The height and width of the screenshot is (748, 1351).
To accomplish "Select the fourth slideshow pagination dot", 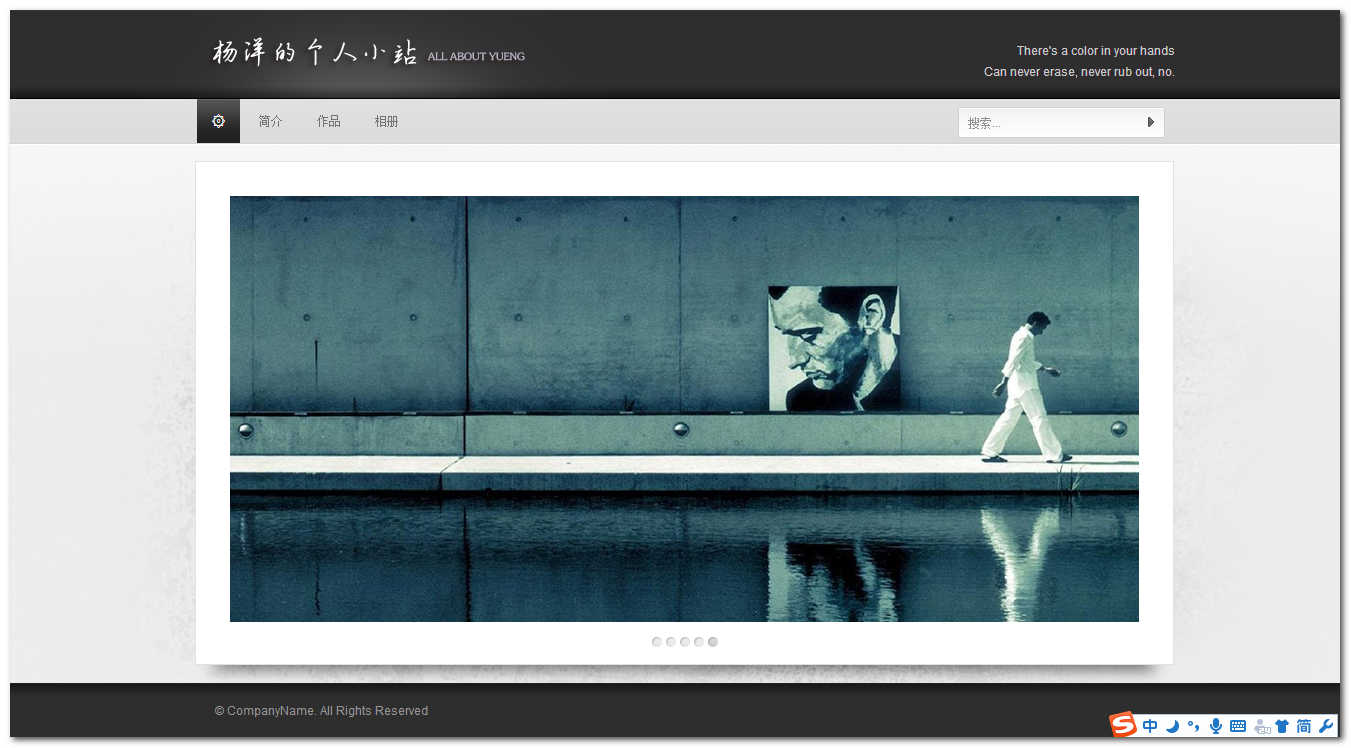I will coord(698,642).
